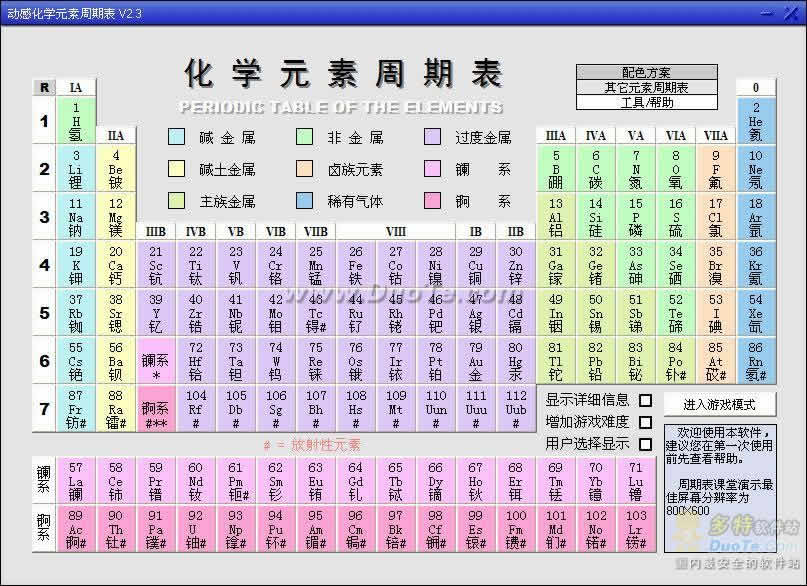Select element 71 Lu 镥
This screenshot has width=807, height=586.
(x=636, y=481)
